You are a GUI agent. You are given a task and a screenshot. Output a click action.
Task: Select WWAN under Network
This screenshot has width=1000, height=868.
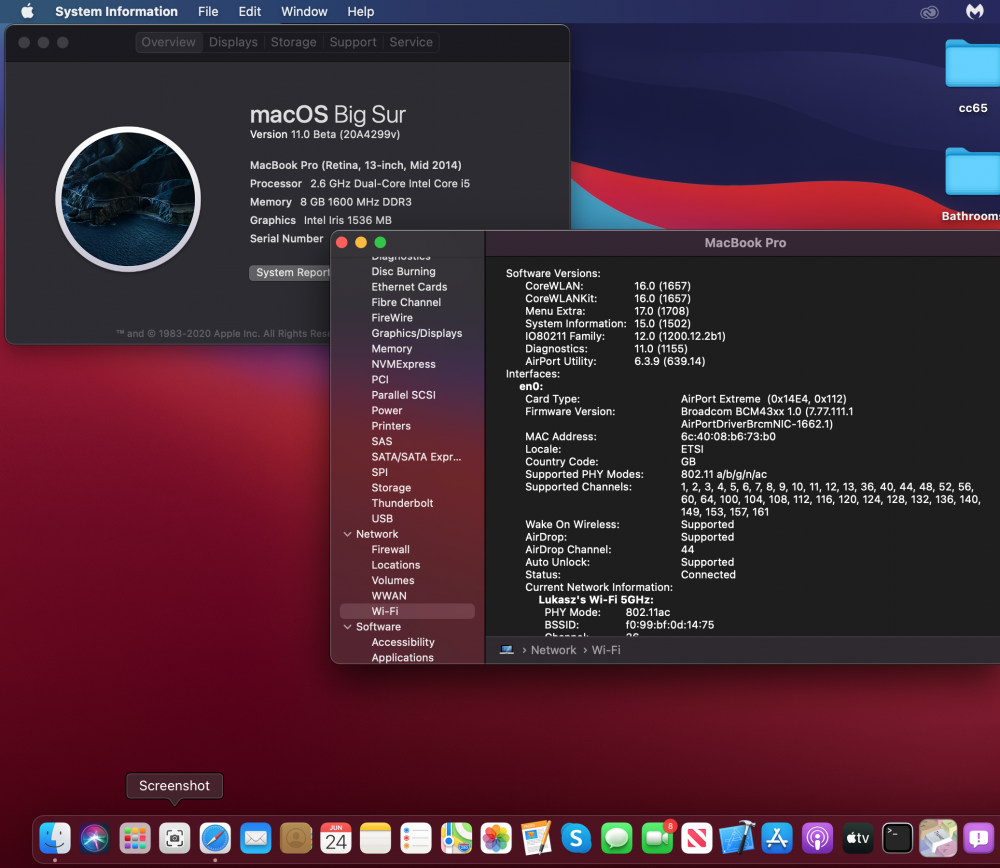tap(389, 596)
